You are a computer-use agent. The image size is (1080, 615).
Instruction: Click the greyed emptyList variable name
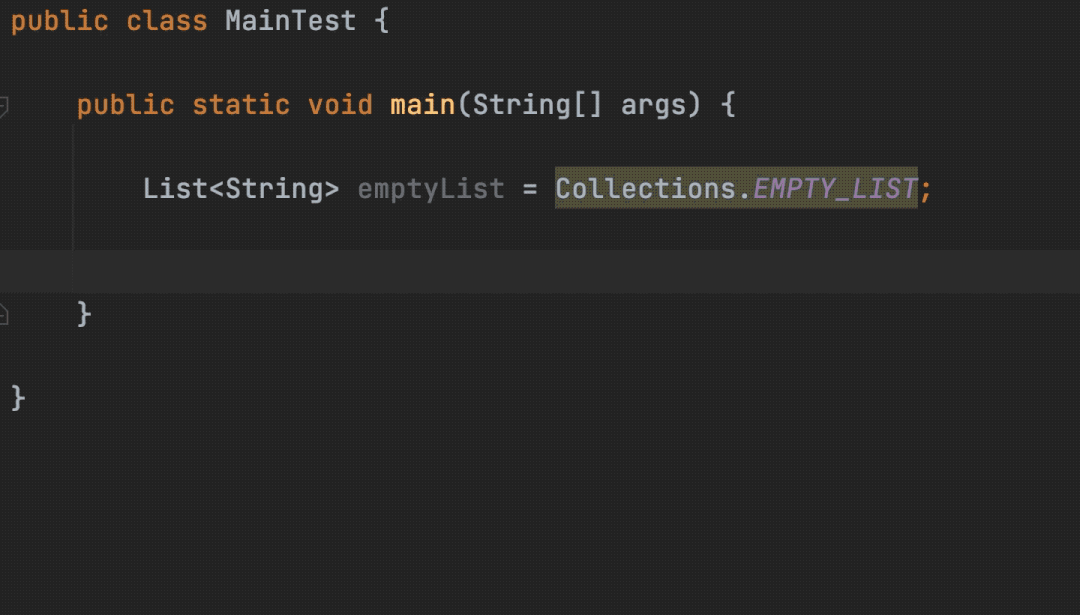coord(431,189)
